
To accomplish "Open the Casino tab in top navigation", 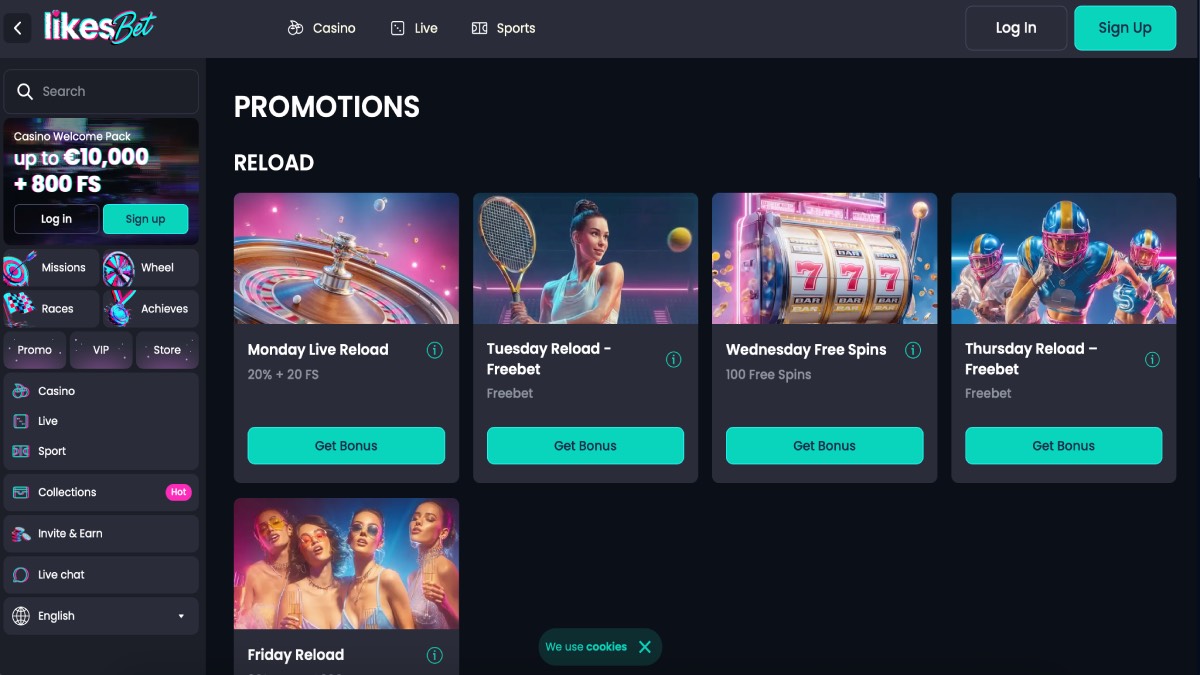I will click(321, 28).
